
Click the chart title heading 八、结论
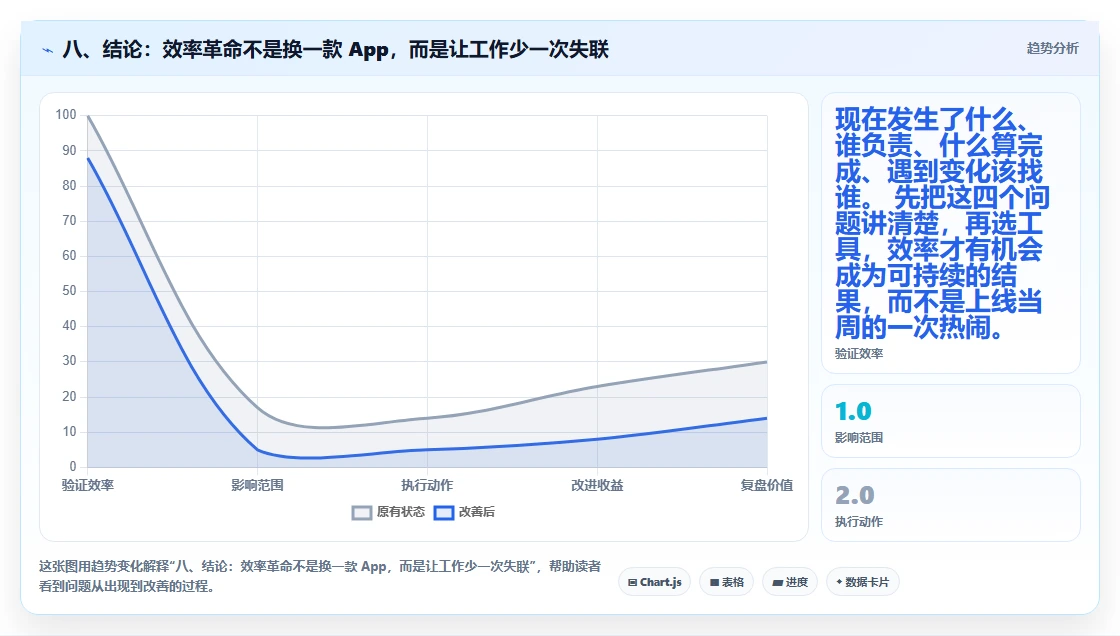[x=336, y=49]
